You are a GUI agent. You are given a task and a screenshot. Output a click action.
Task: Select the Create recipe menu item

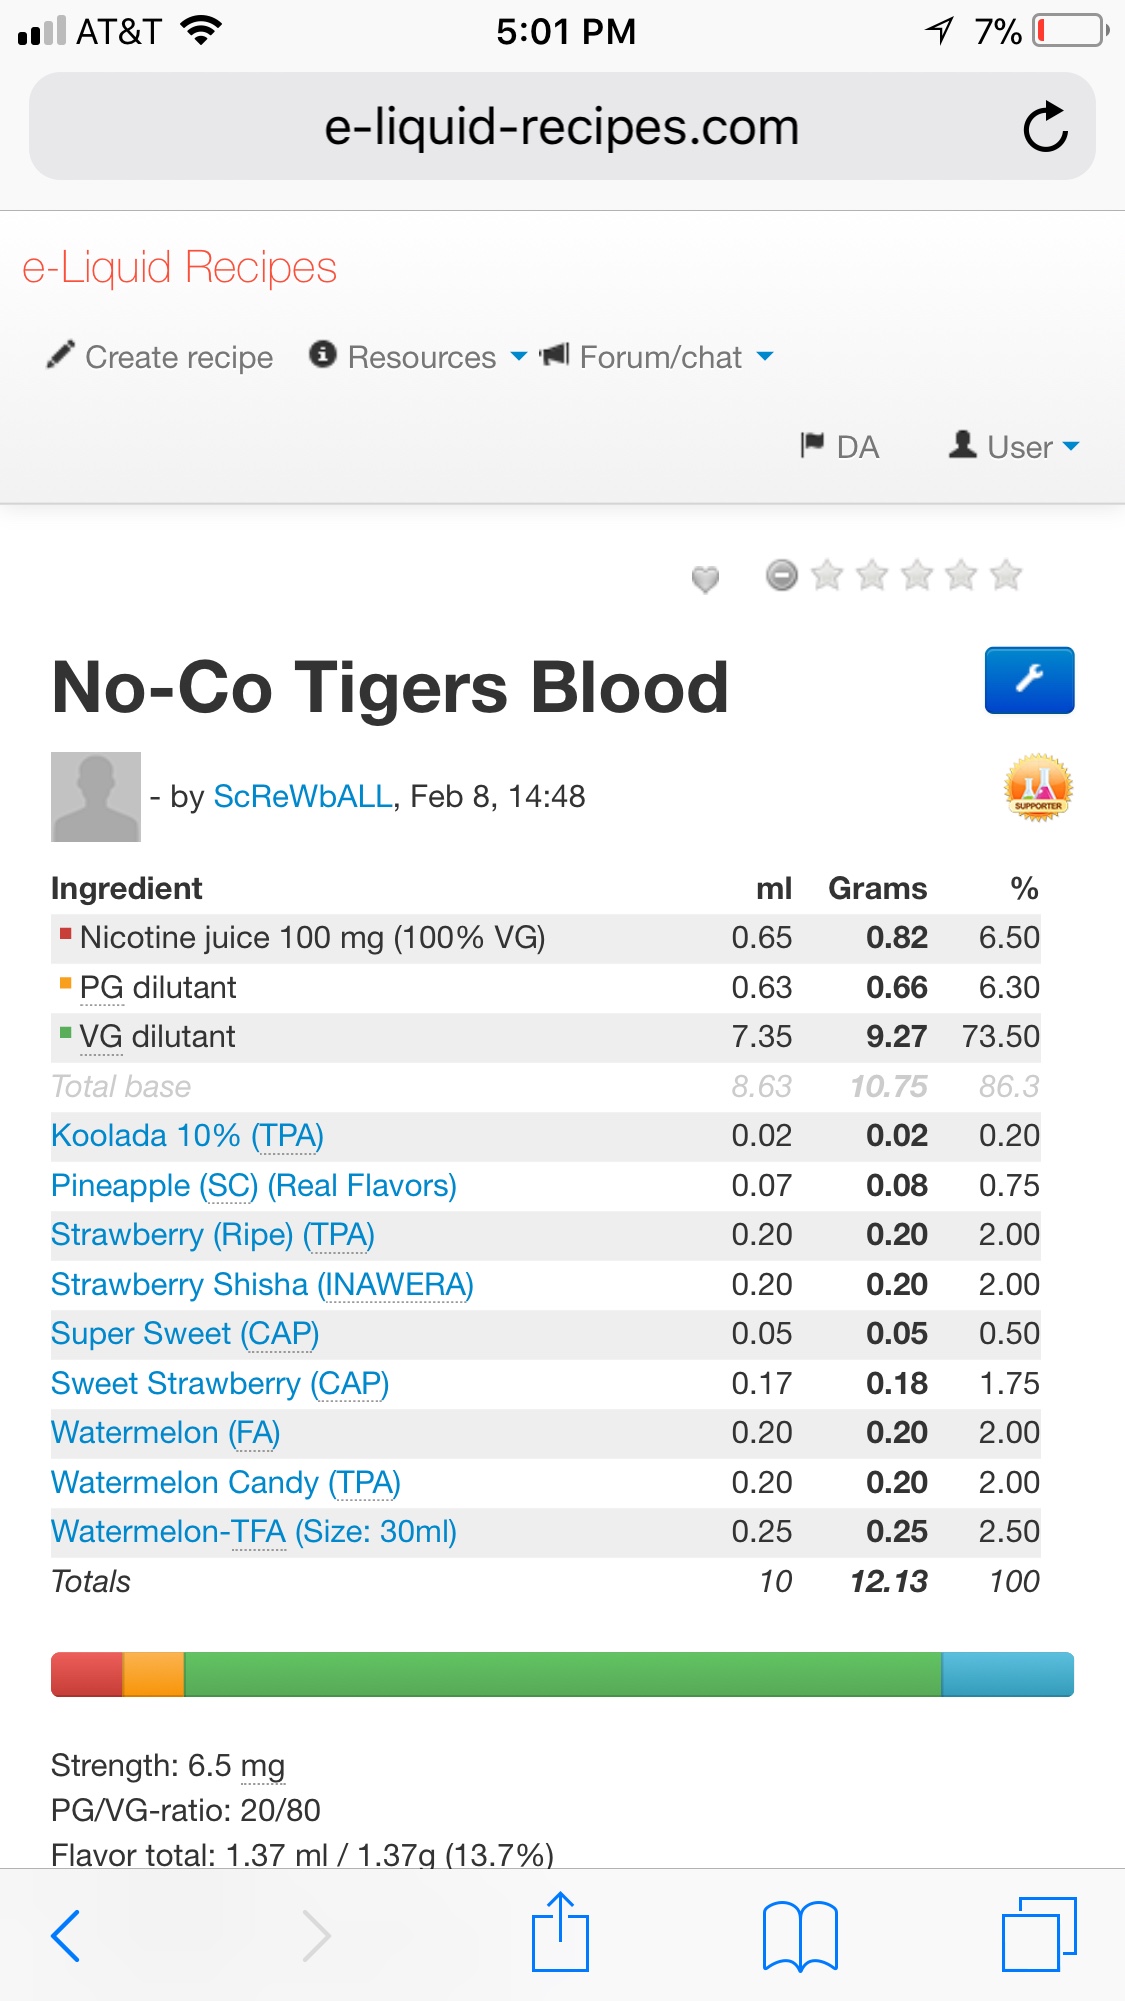pyautogui.click(x=160, y=357)
